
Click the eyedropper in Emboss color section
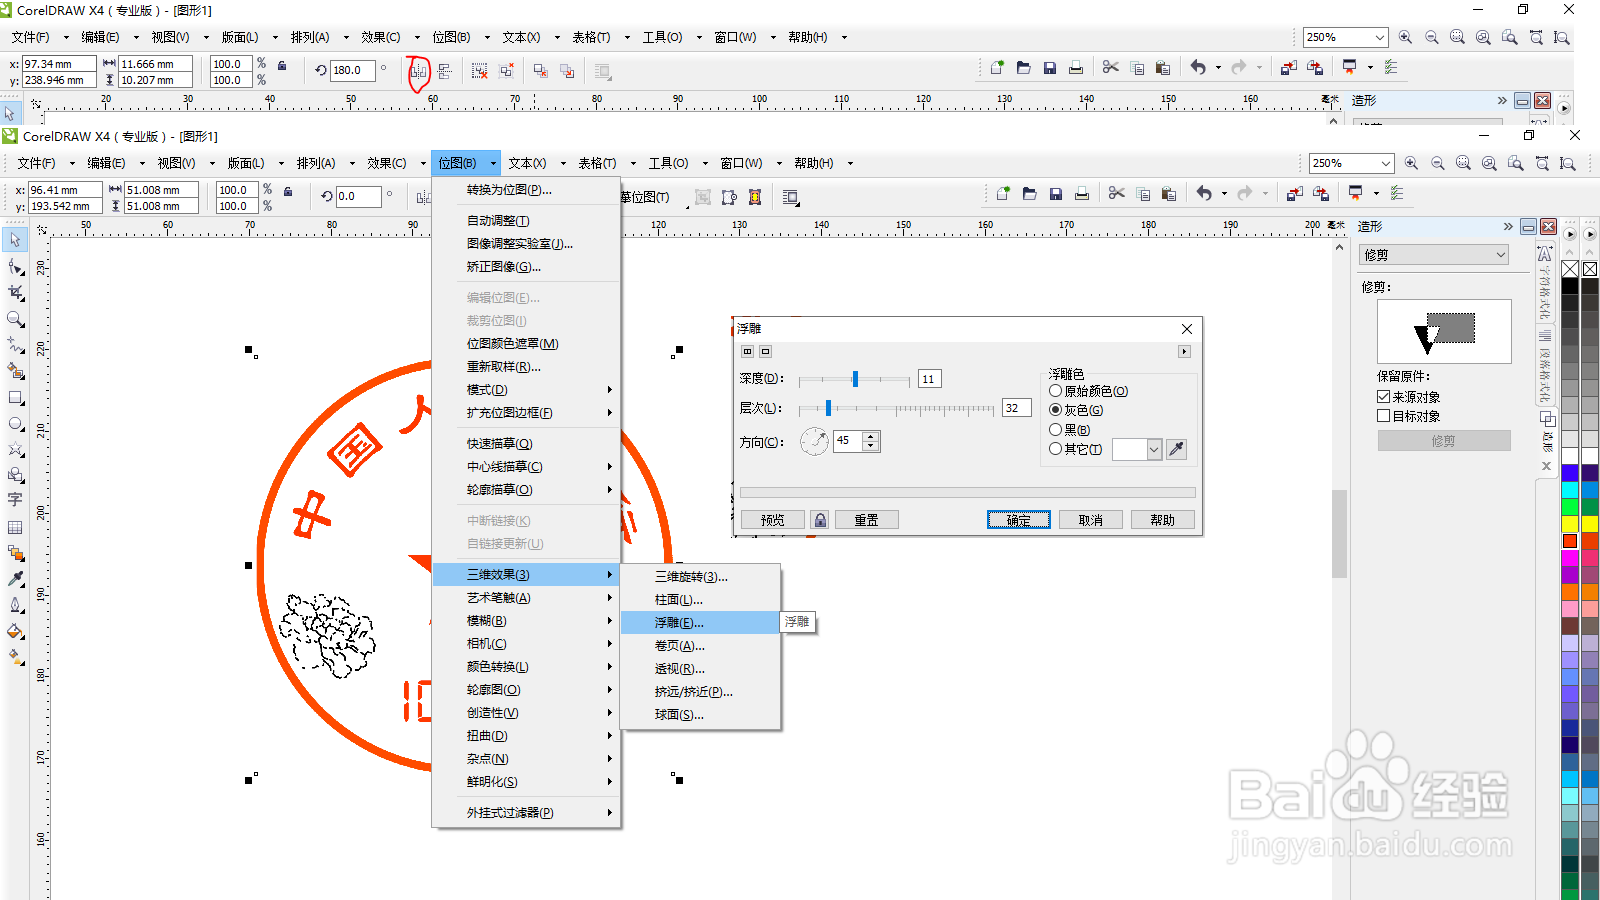1176,449
